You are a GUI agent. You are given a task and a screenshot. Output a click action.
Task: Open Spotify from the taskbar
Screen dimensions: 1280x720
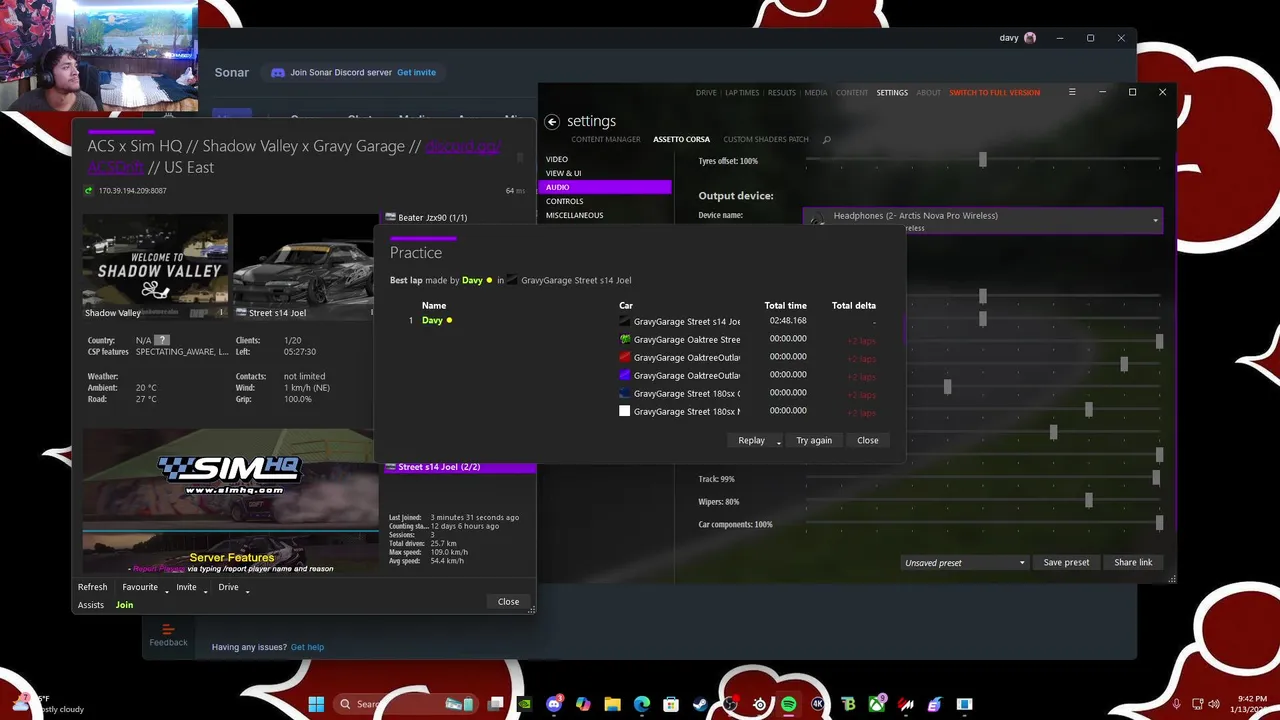[788, 704]
